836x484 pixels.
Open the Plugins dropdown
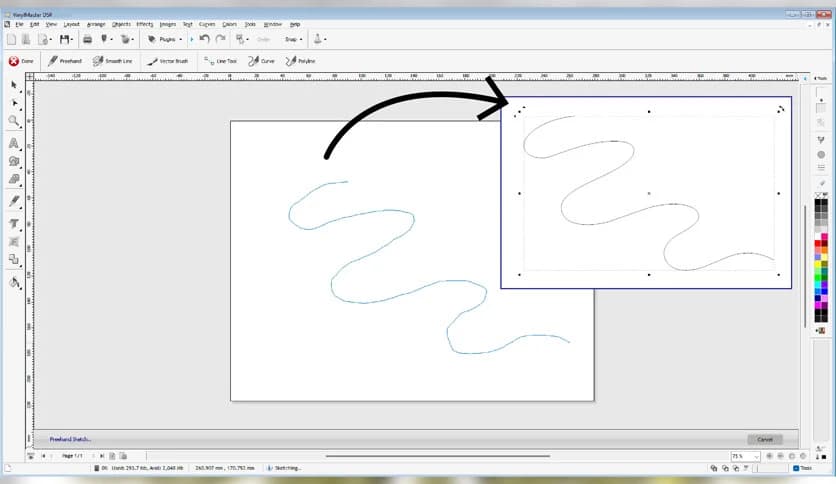[165, 39]
